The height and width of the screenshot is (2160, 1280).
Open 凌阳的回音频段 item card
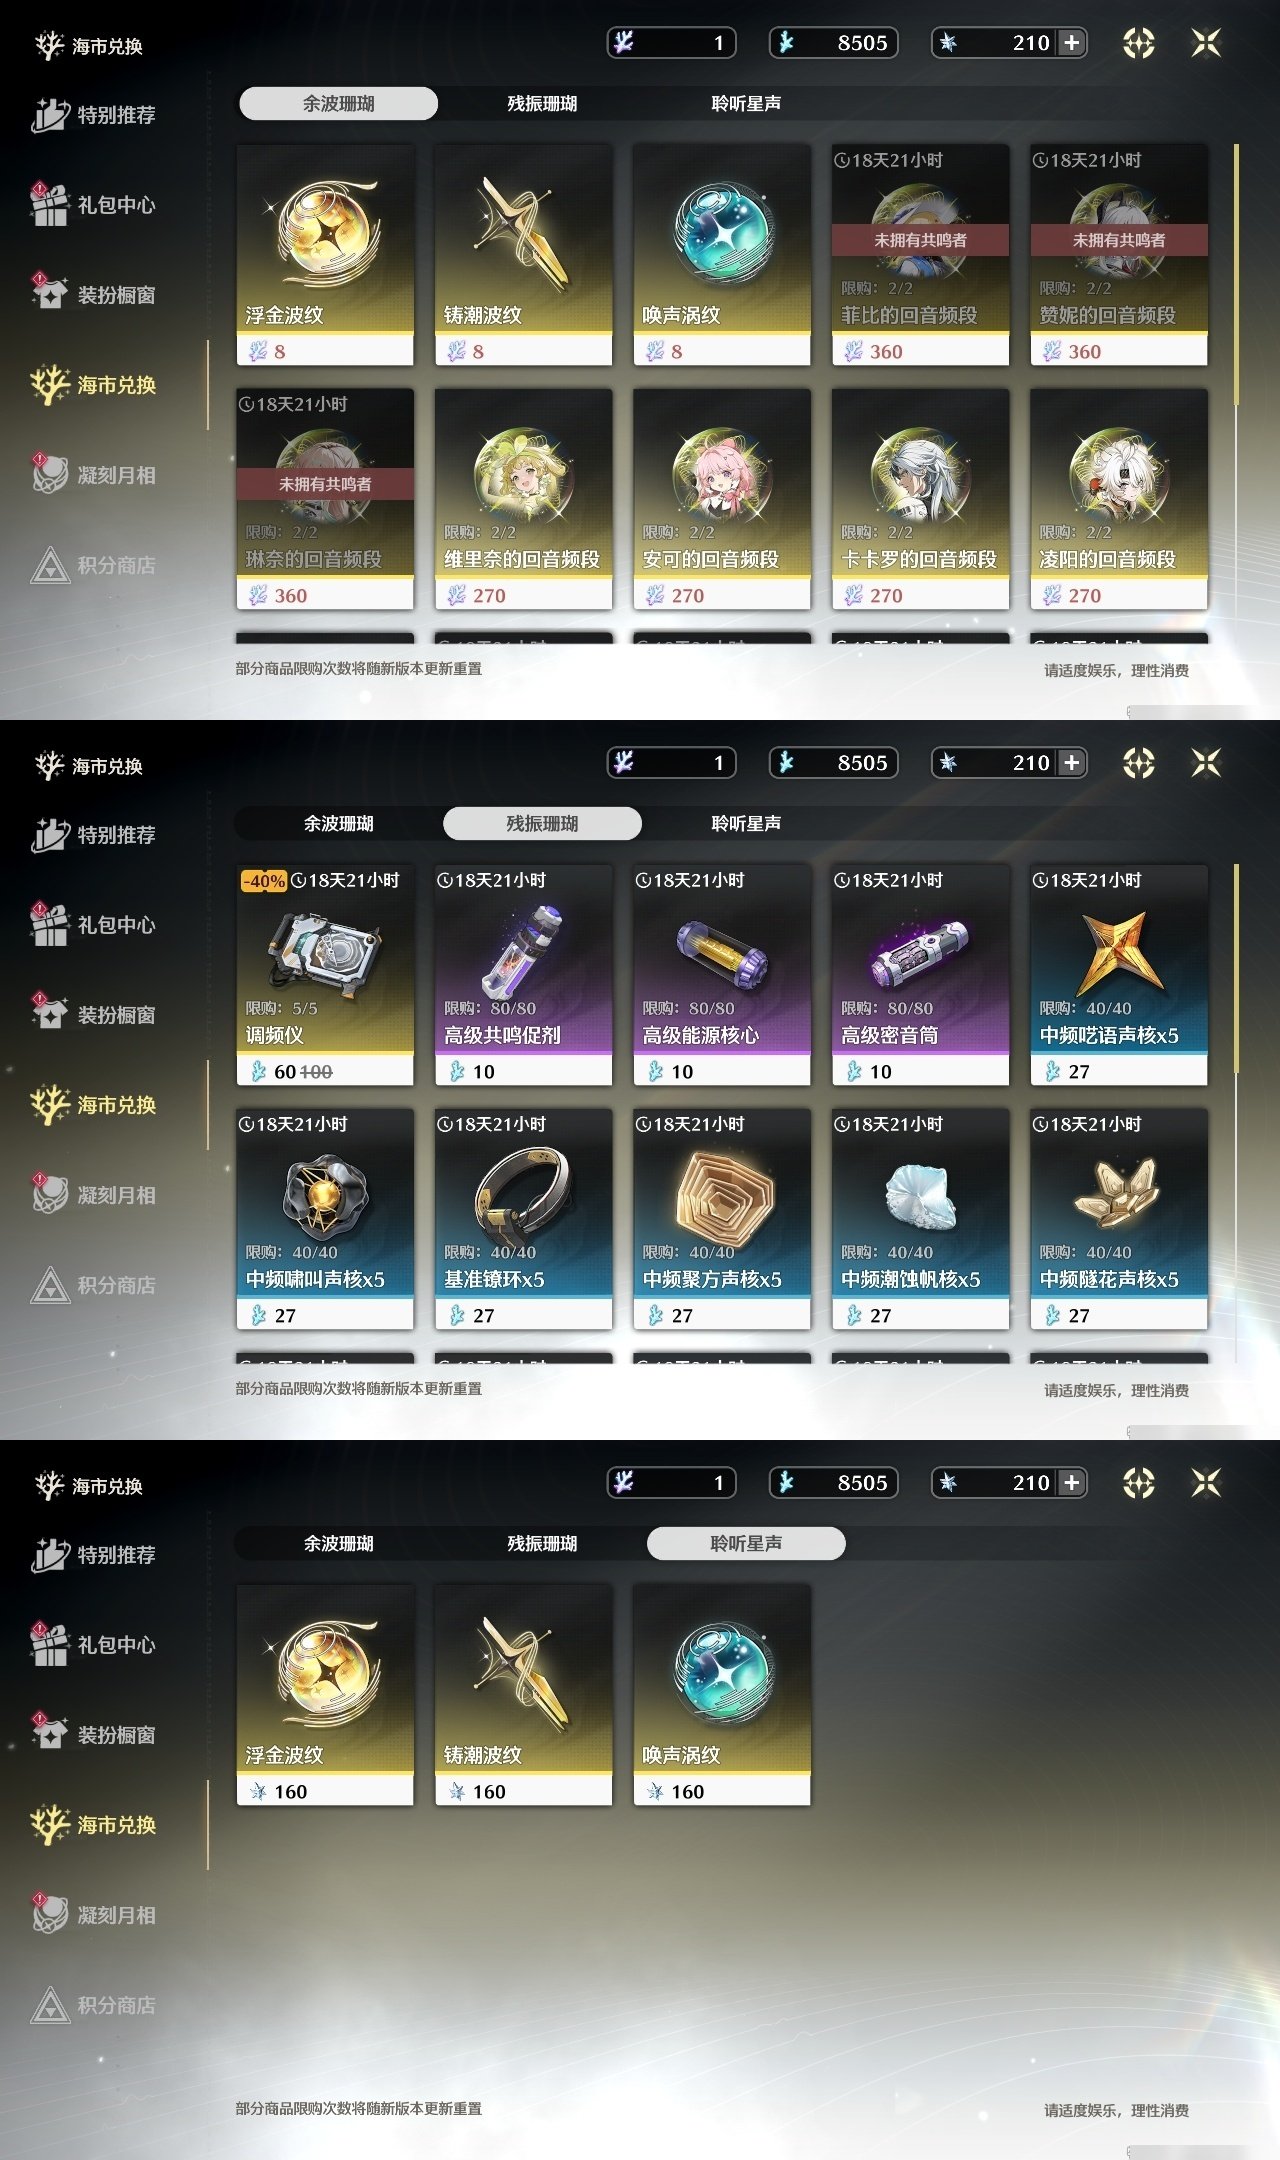(1119, 499)
